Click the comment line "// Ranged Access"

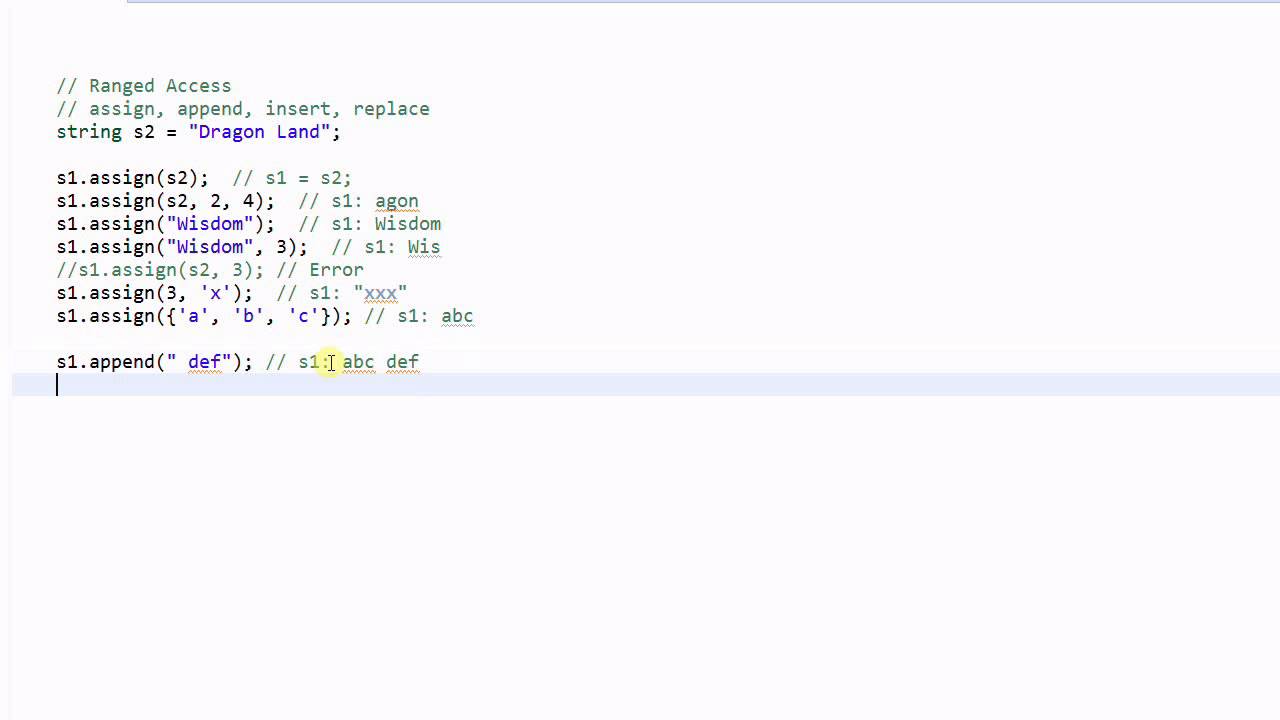coord(144,86)
